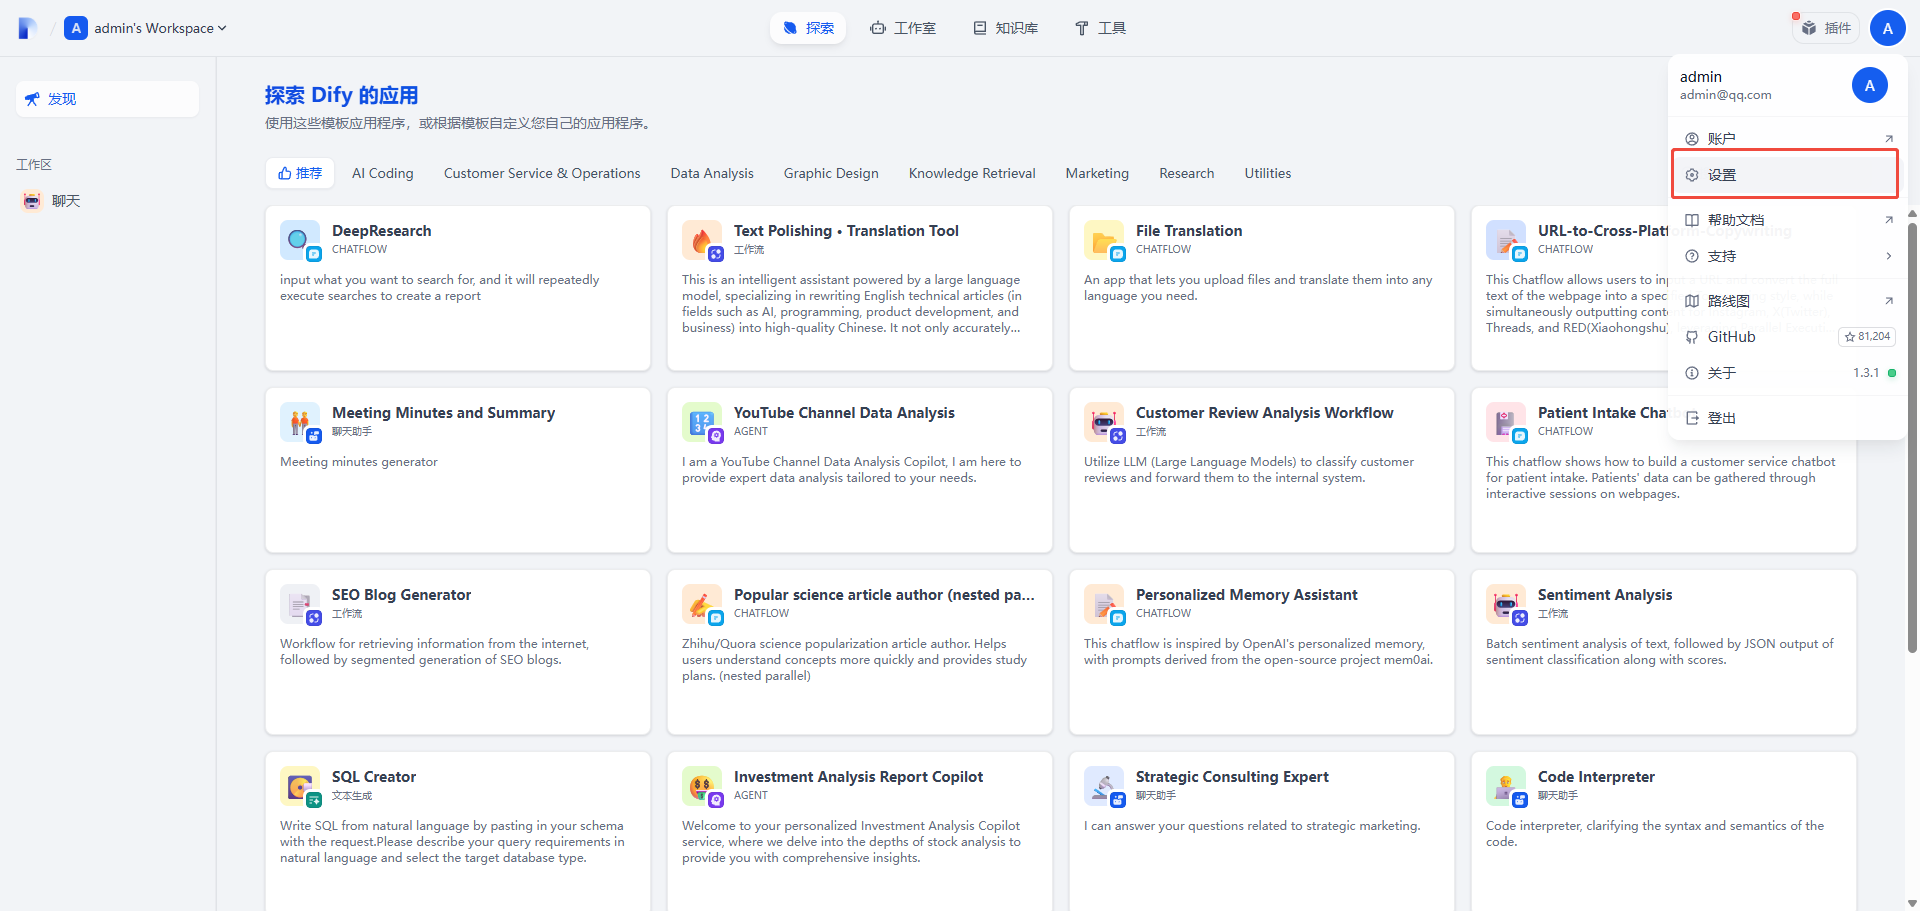Viewport: 1920px width, 911px height.
Task: Click the external-link arrow beside 路线图
Action: [1889, 301]
